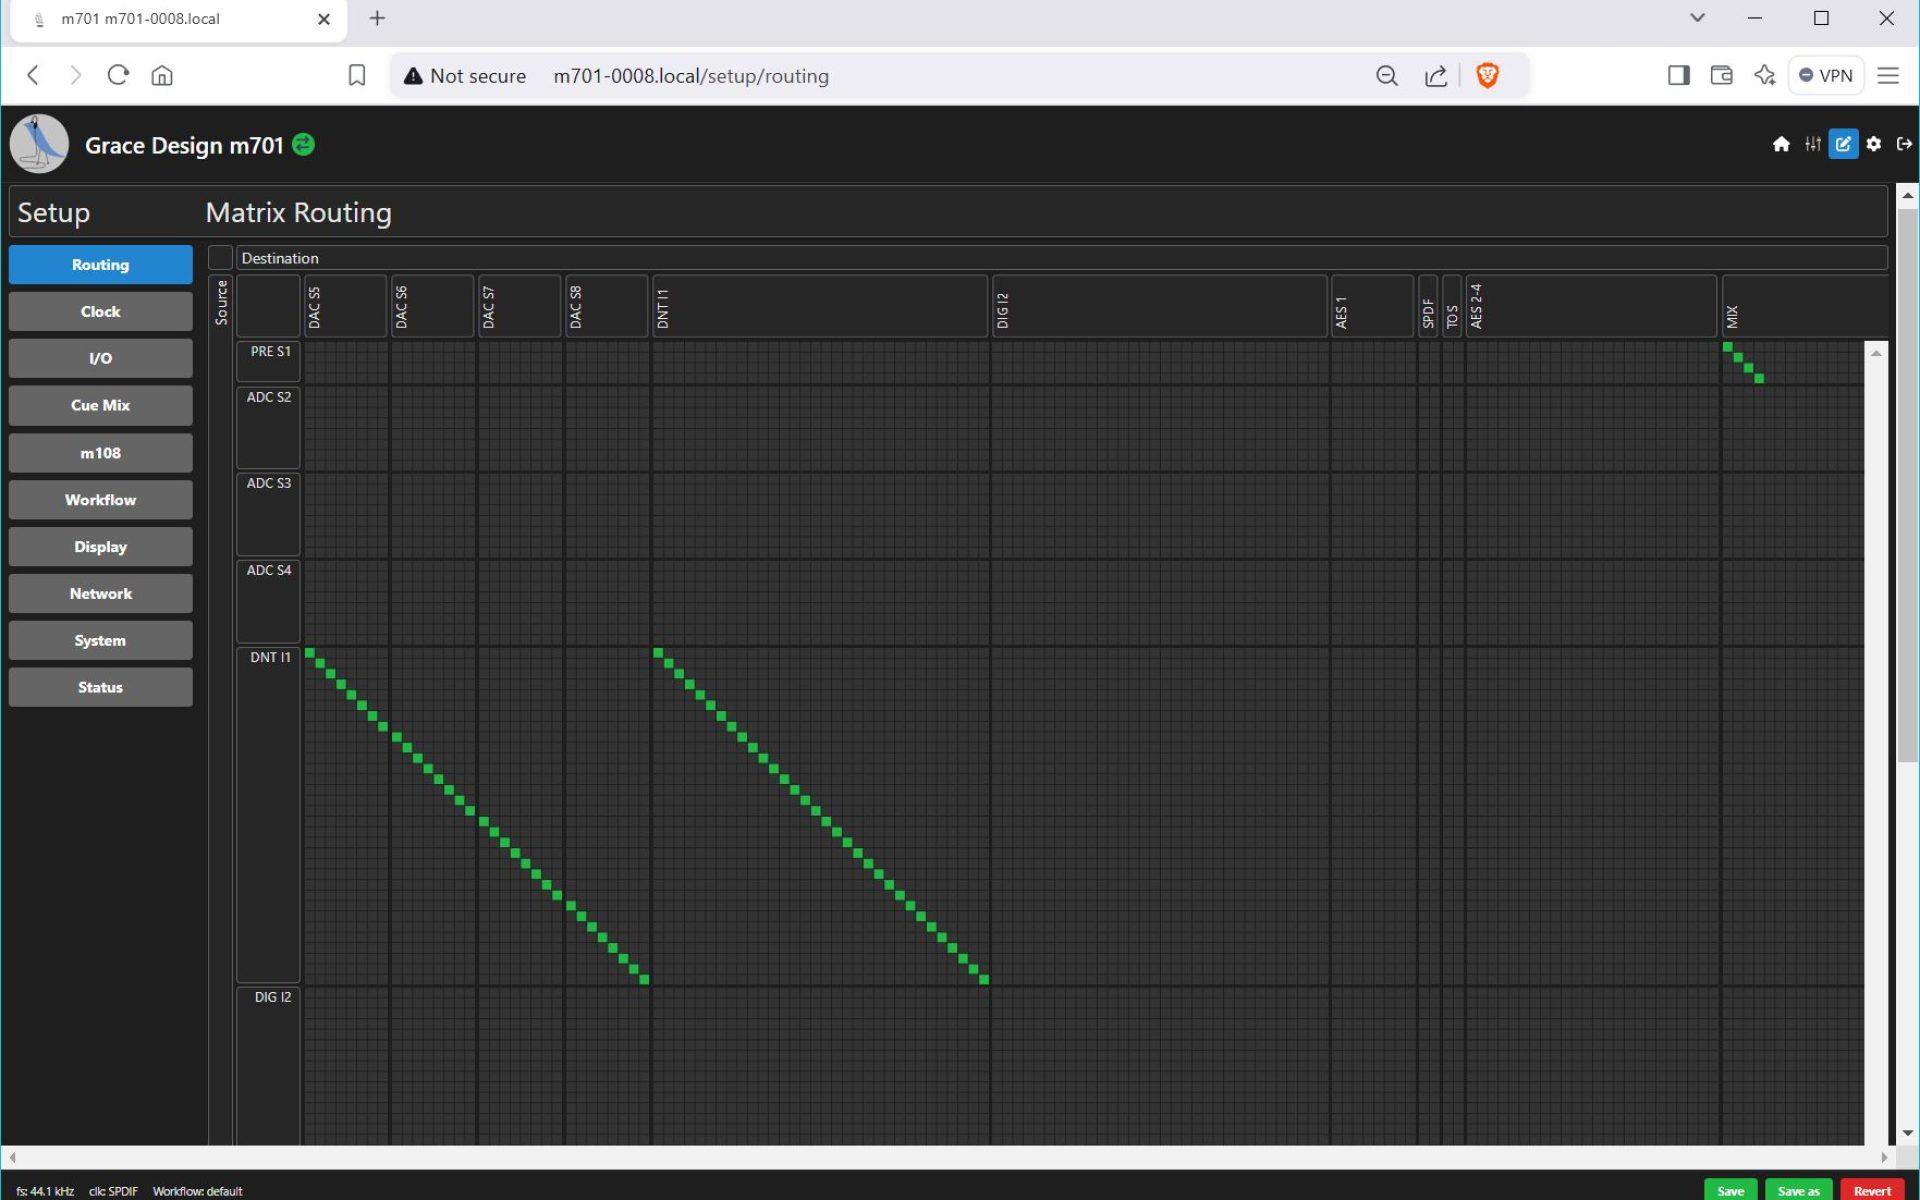Image resolution: width=1920 pixels, height=1200 pixels.
Task: Click the Brave shields lion icon
Action: tap(1487, 76)
